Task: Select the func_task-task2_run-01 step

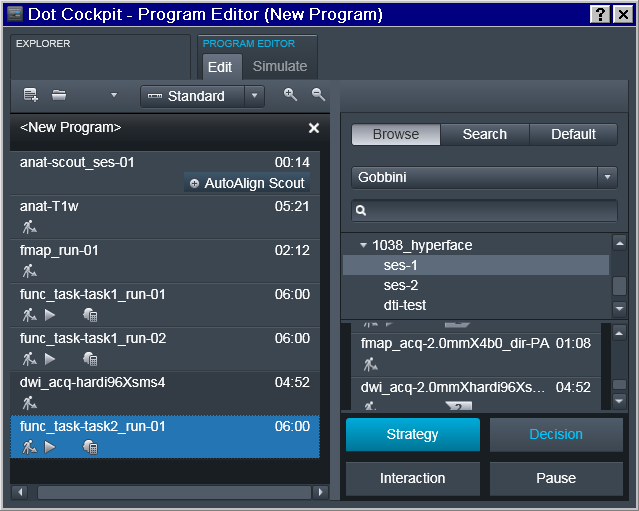Action: (x=165, y=437)
